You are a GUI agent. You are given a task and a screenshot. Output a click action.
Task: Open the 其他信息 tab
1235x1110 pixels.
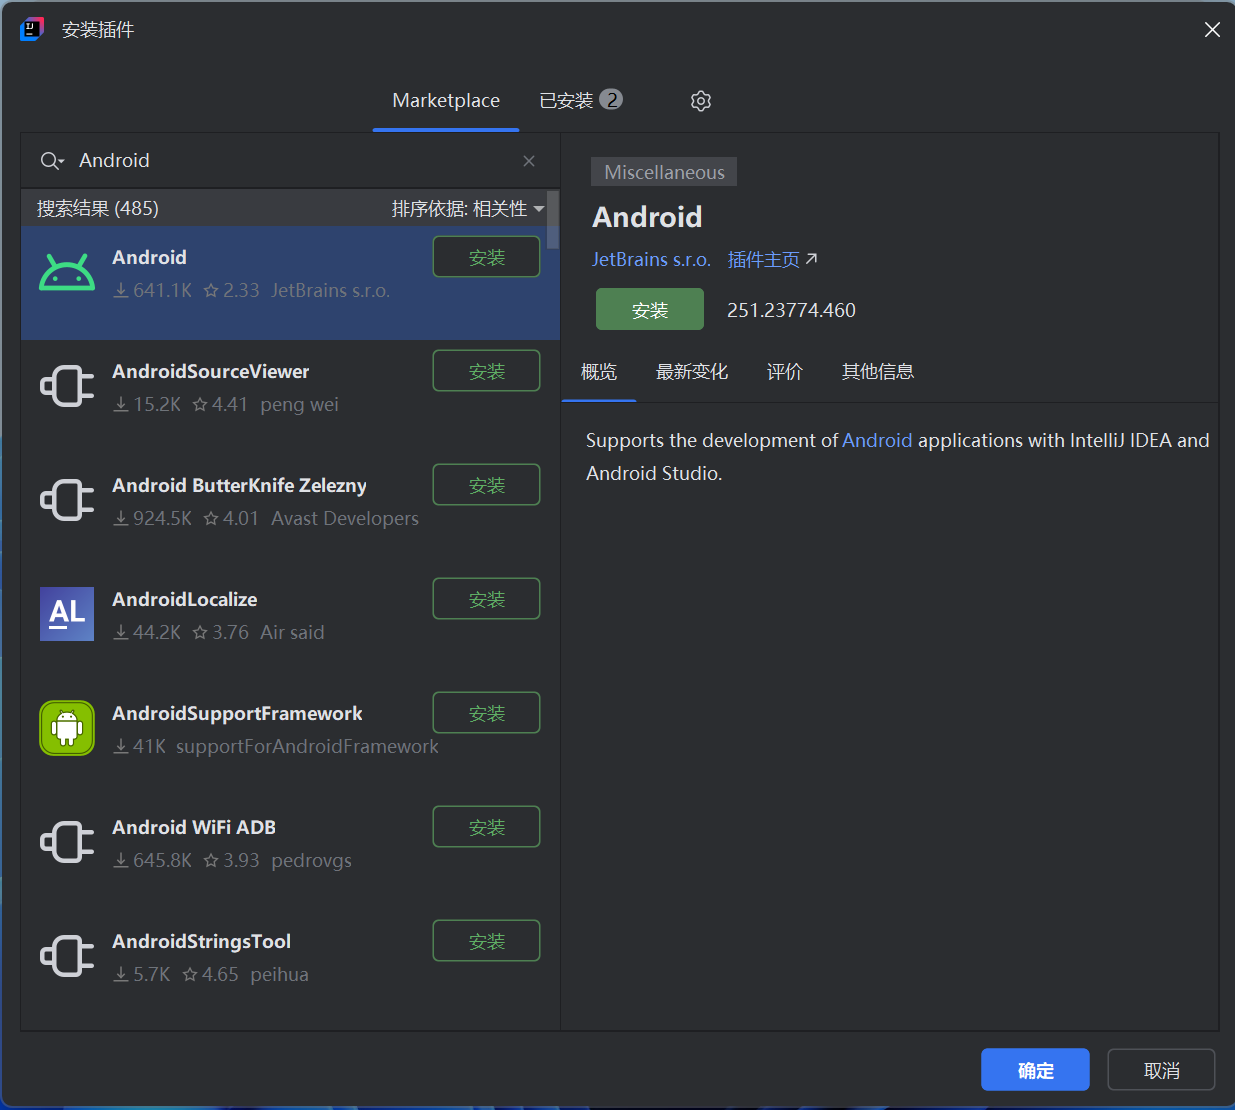[x=878, y=372]
